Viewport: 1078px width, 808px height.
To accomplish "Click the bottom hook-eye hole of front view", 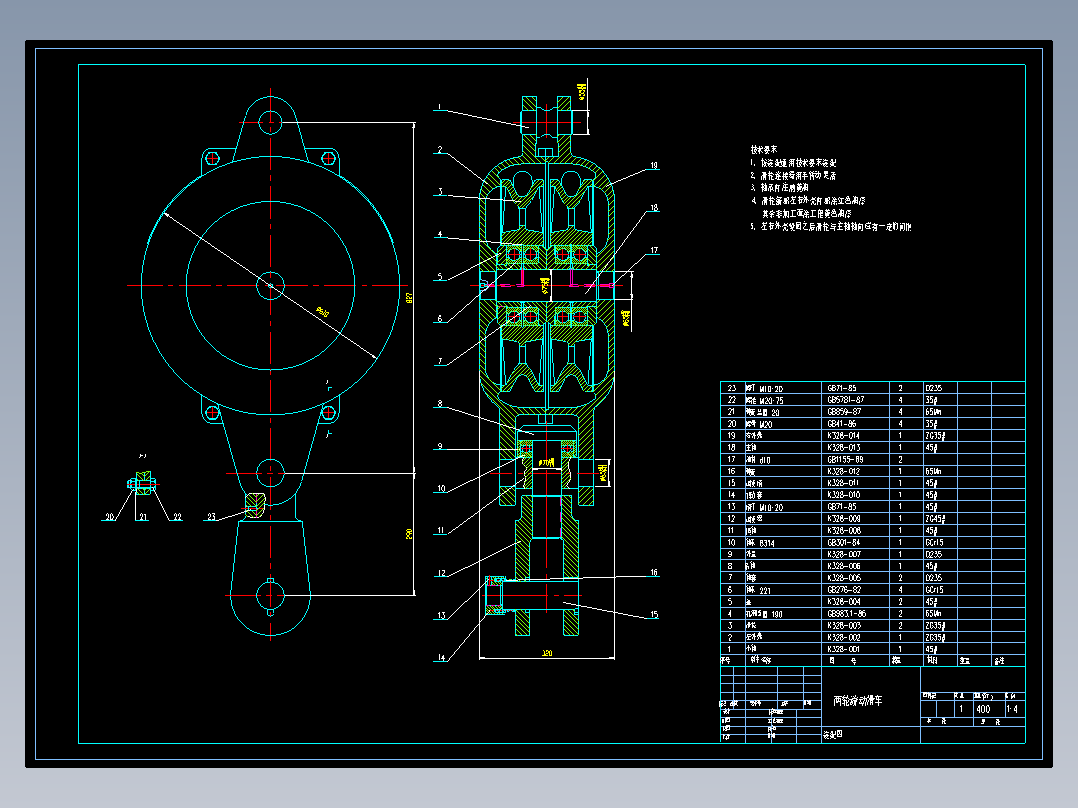I will [270, 595].
